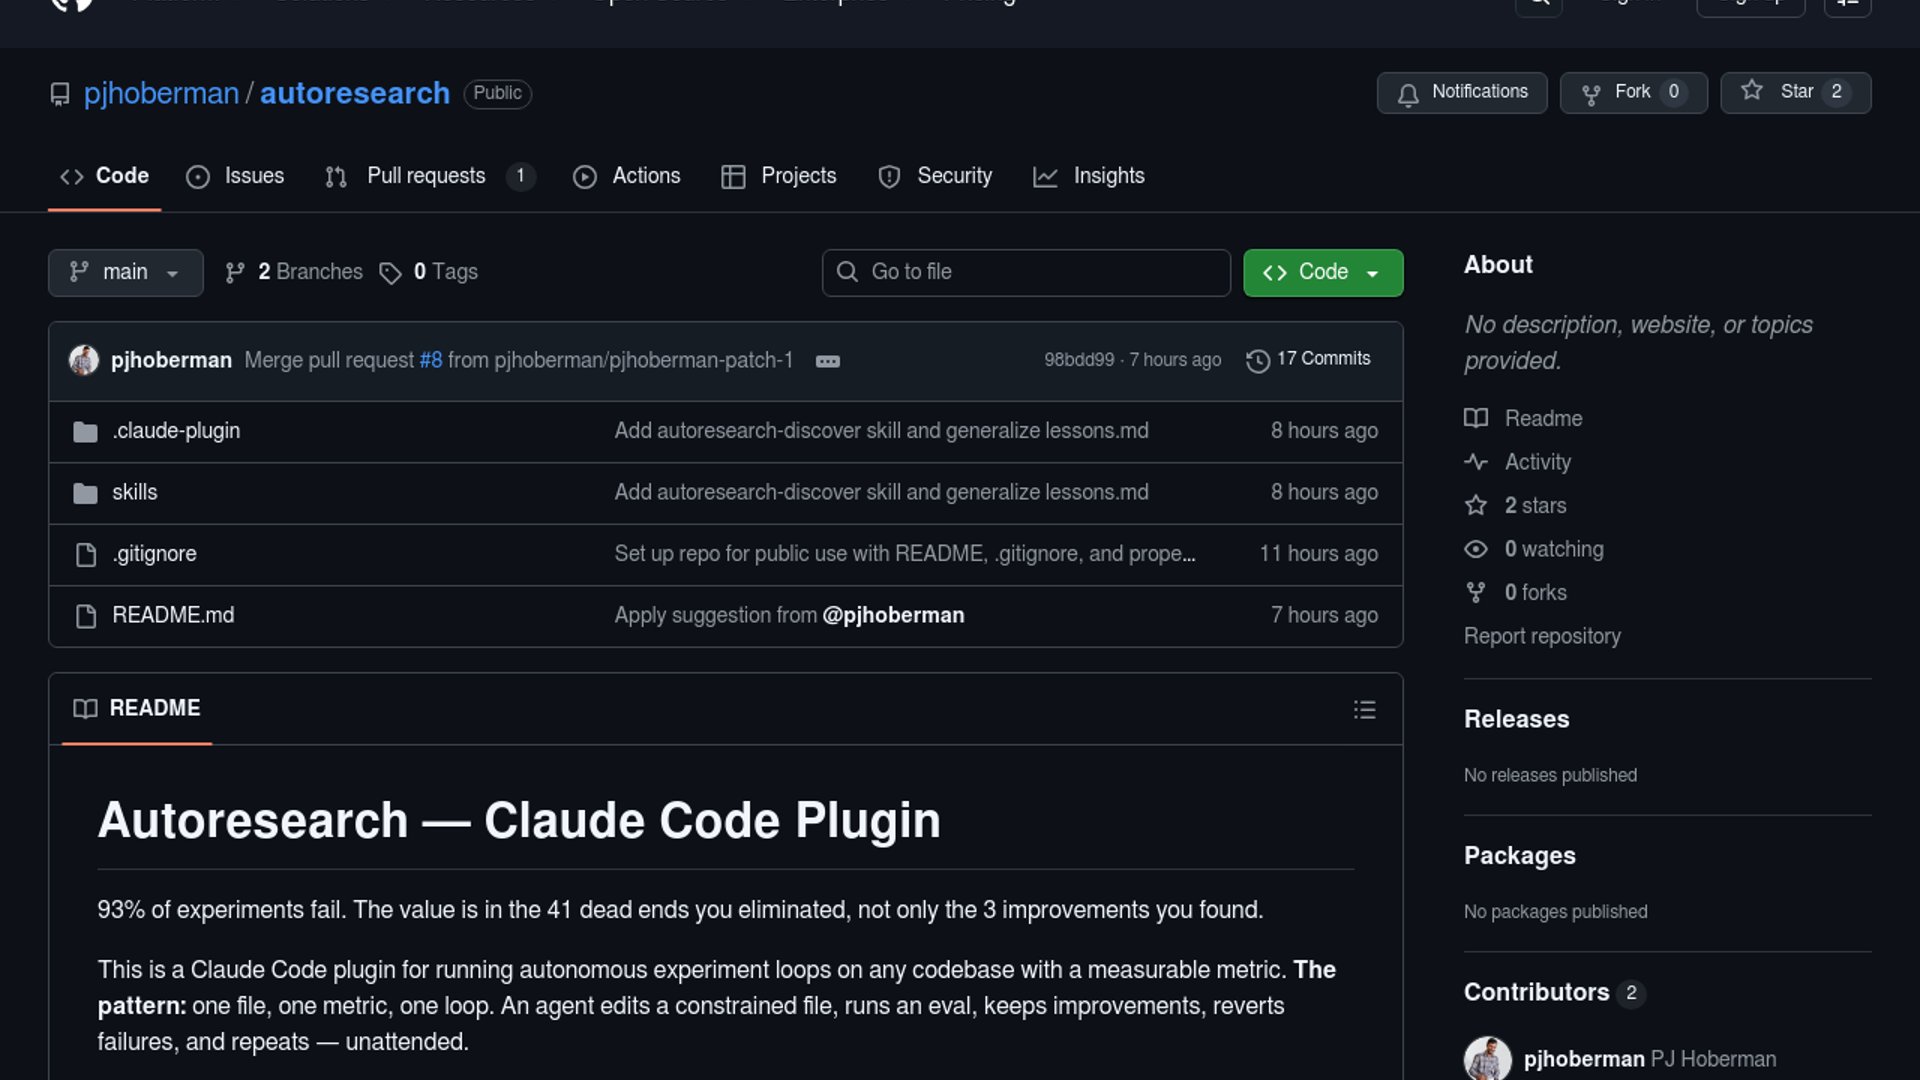Viewport: 1920px width, 1080px height.
Task: Click the README outline list icon
Action: (x=1364, y=710)
